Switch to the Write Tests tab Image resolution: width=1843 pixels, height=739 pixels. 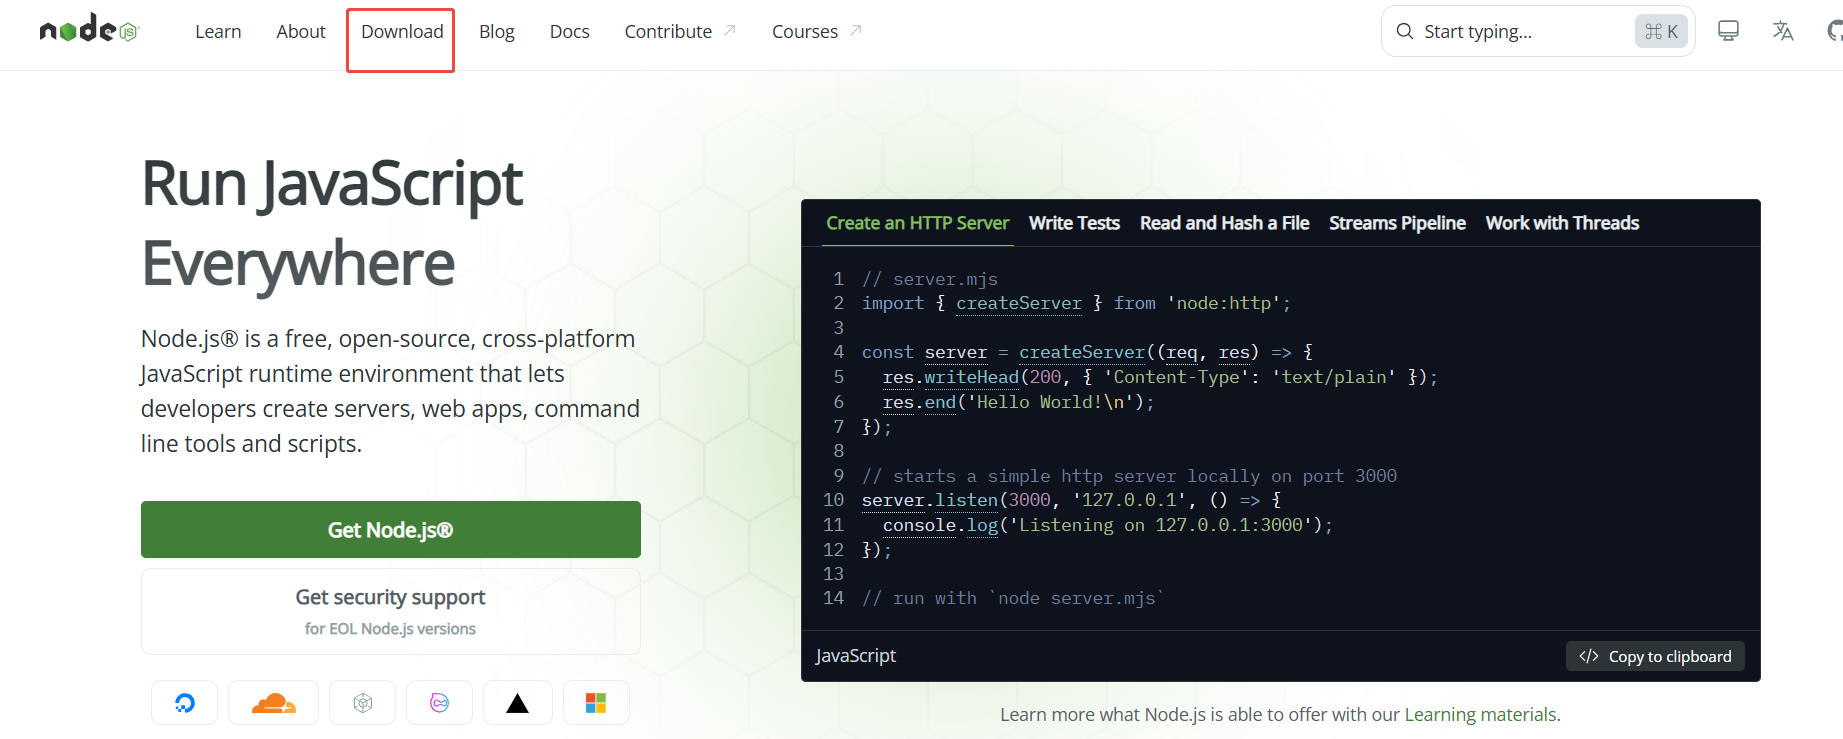[x=1074, y=223]
